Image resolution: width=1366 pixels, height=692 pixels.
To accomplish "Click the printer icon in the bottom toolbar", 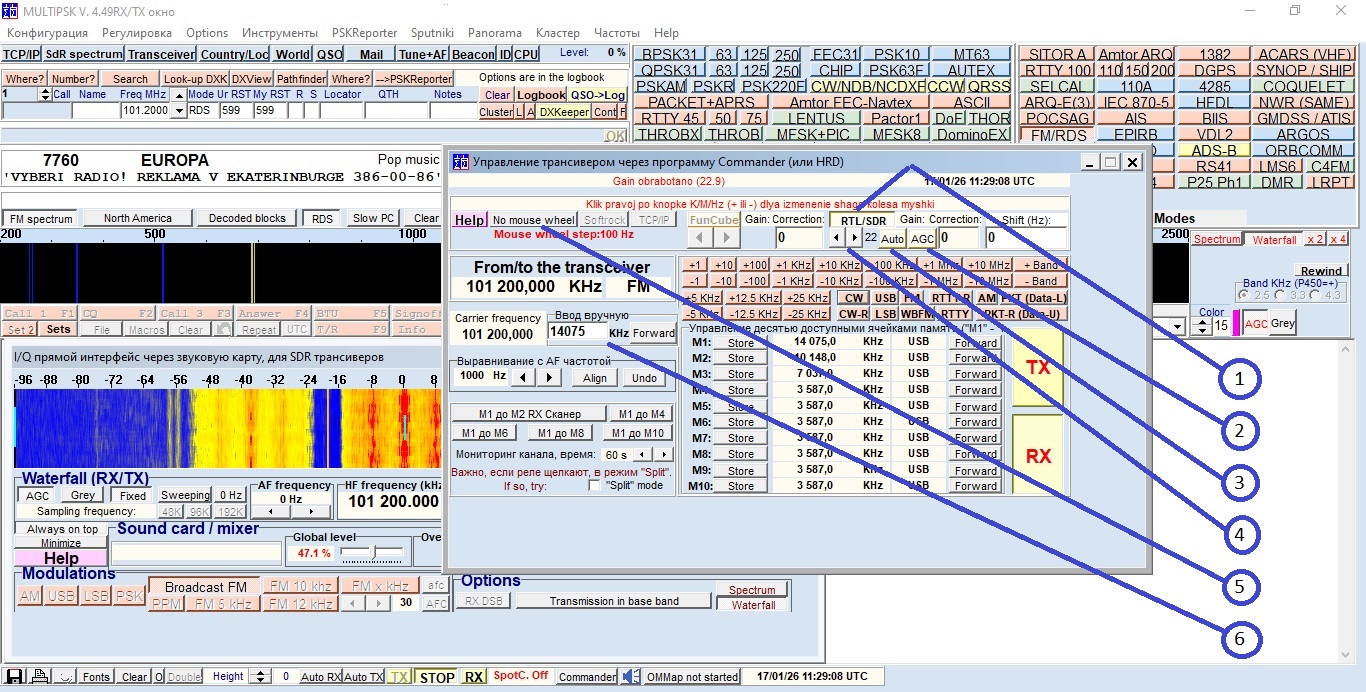I will click(38, 676).
